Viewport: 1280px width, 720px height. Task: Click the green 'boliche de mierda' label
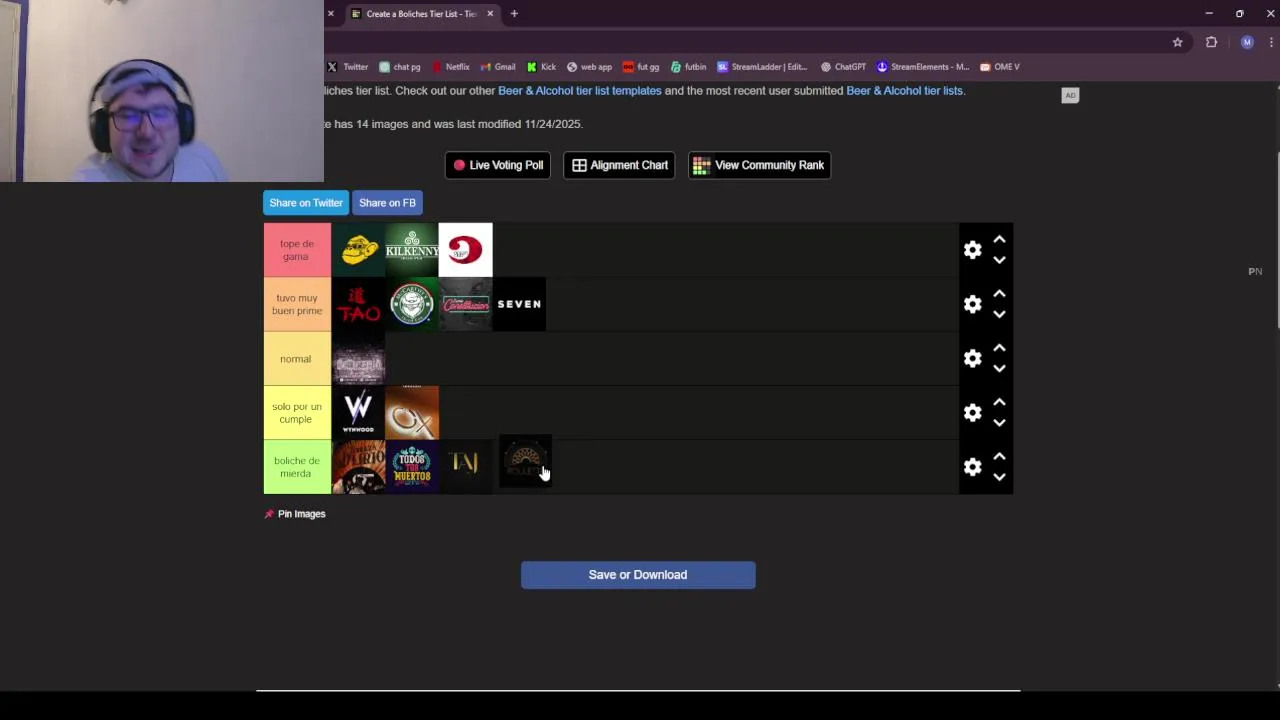click(x=297, y=467)
